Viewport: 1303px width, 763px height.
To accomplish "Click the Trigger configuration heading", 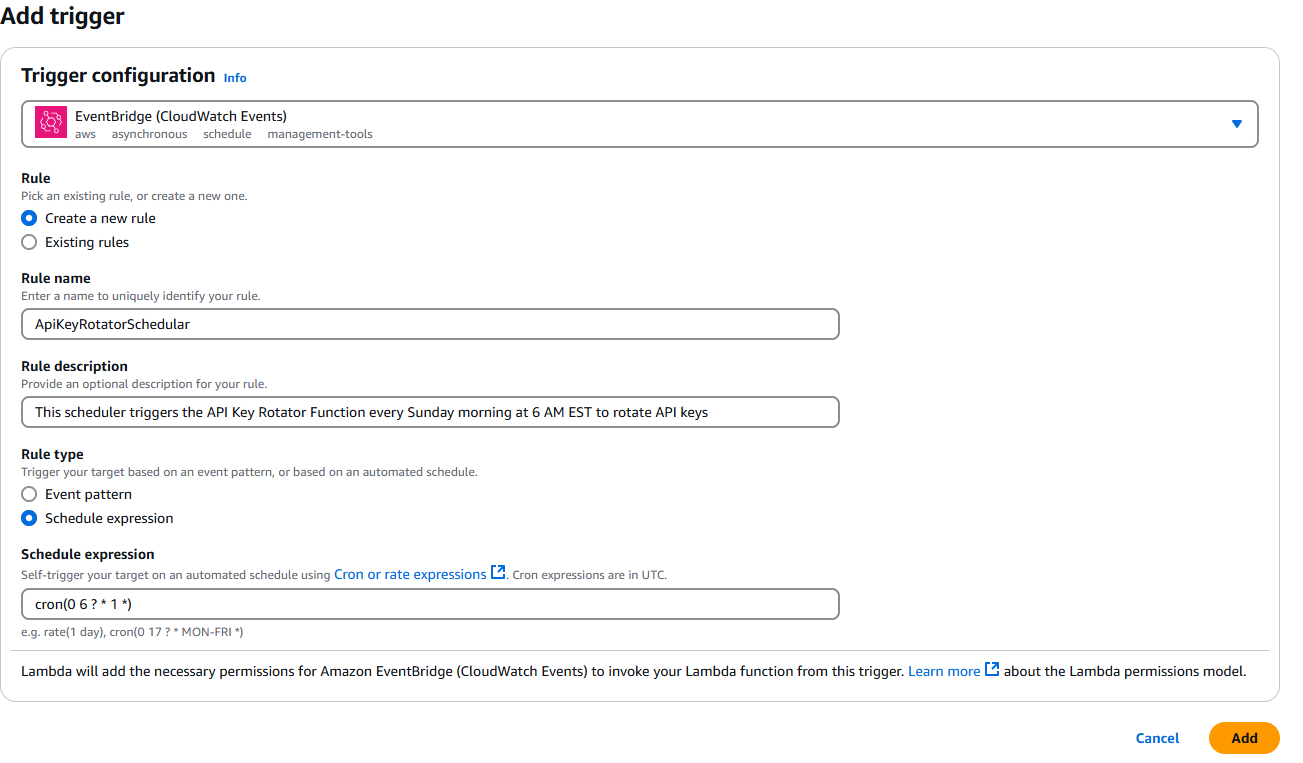I will pyautogui.click(x=118, y=76).
